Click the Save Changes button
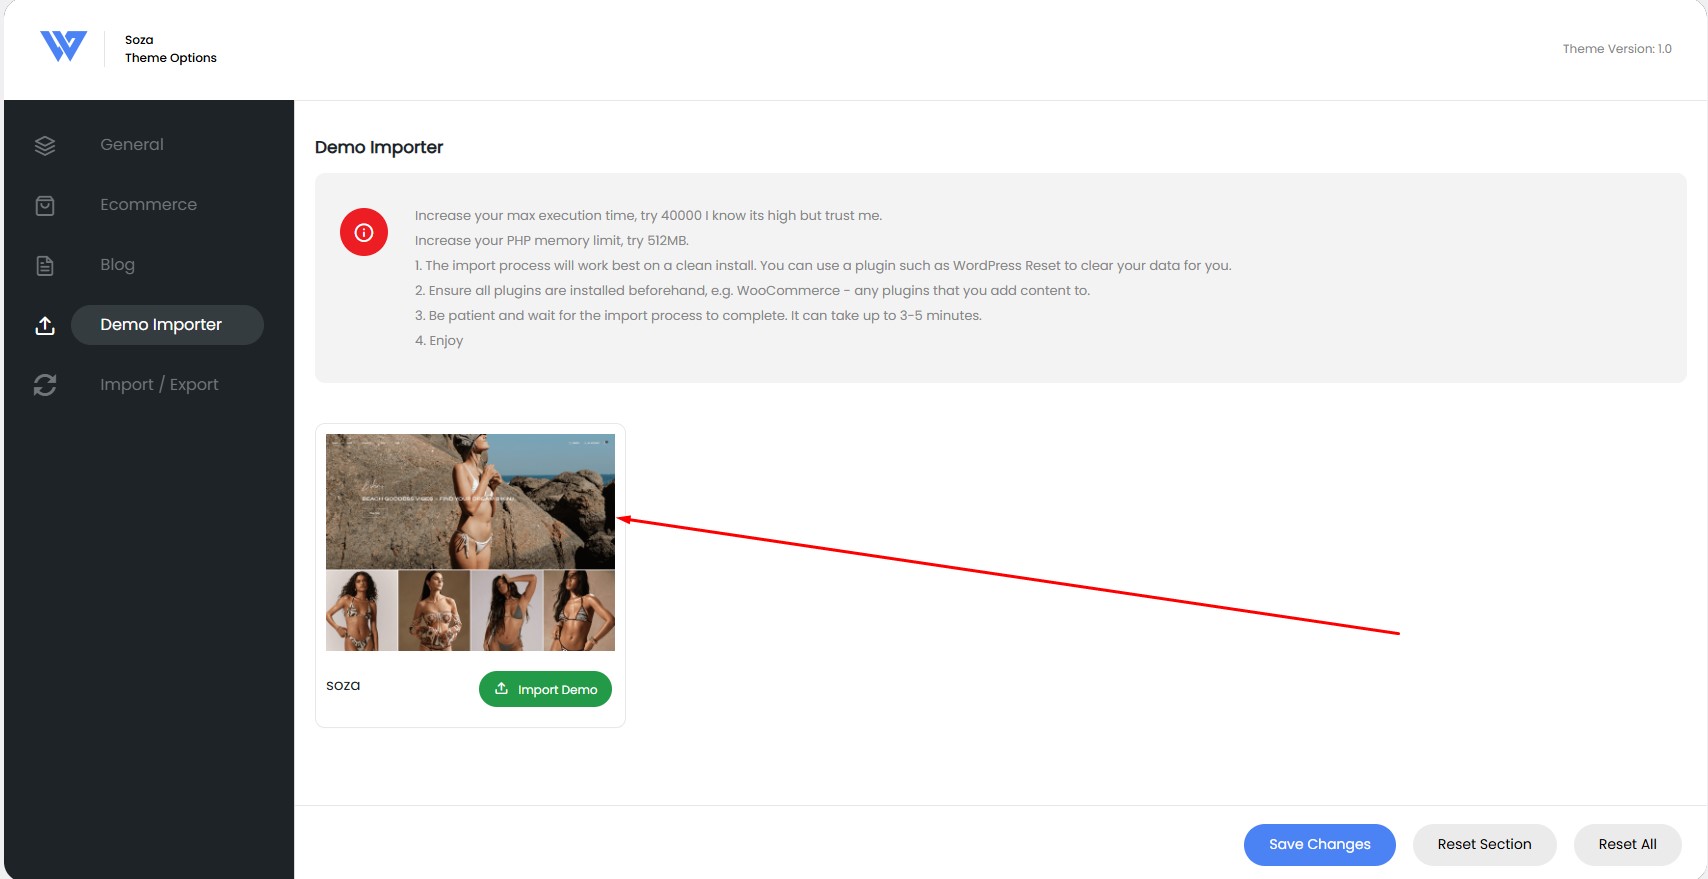 pyautogui.click(x=1319, y=845)
